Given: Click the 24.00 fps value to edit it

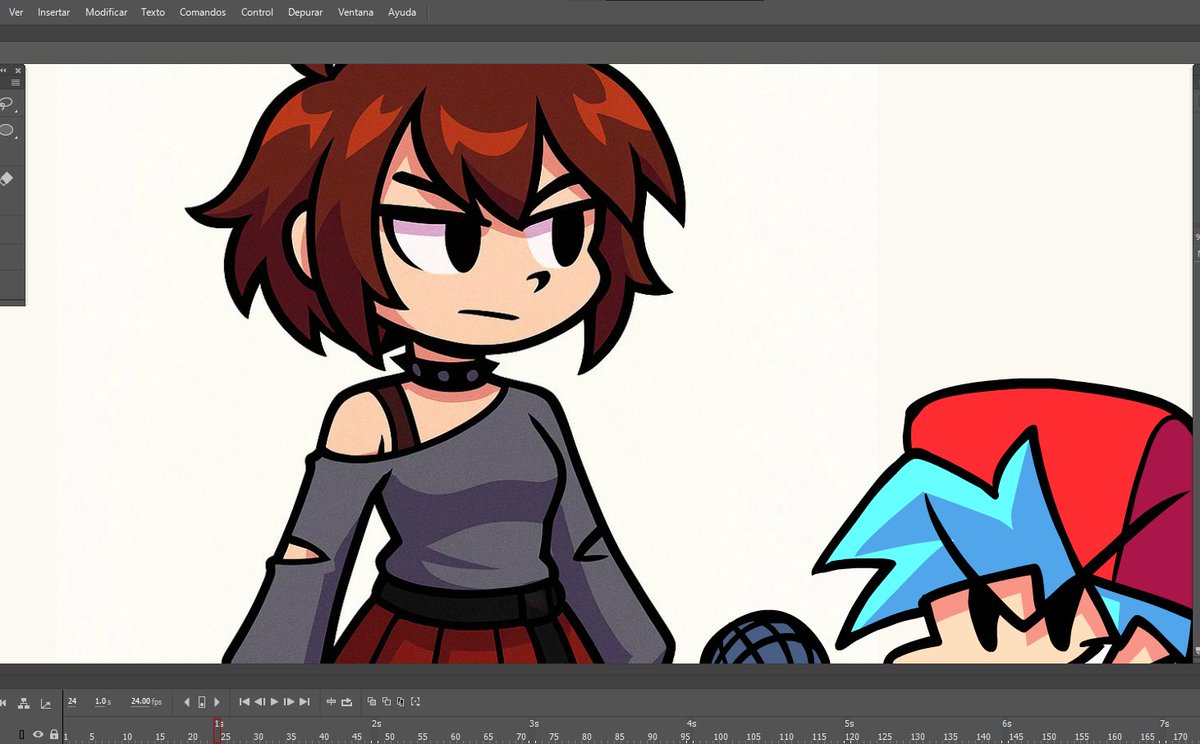Looking at the screenshot, I should coord(145,702).
